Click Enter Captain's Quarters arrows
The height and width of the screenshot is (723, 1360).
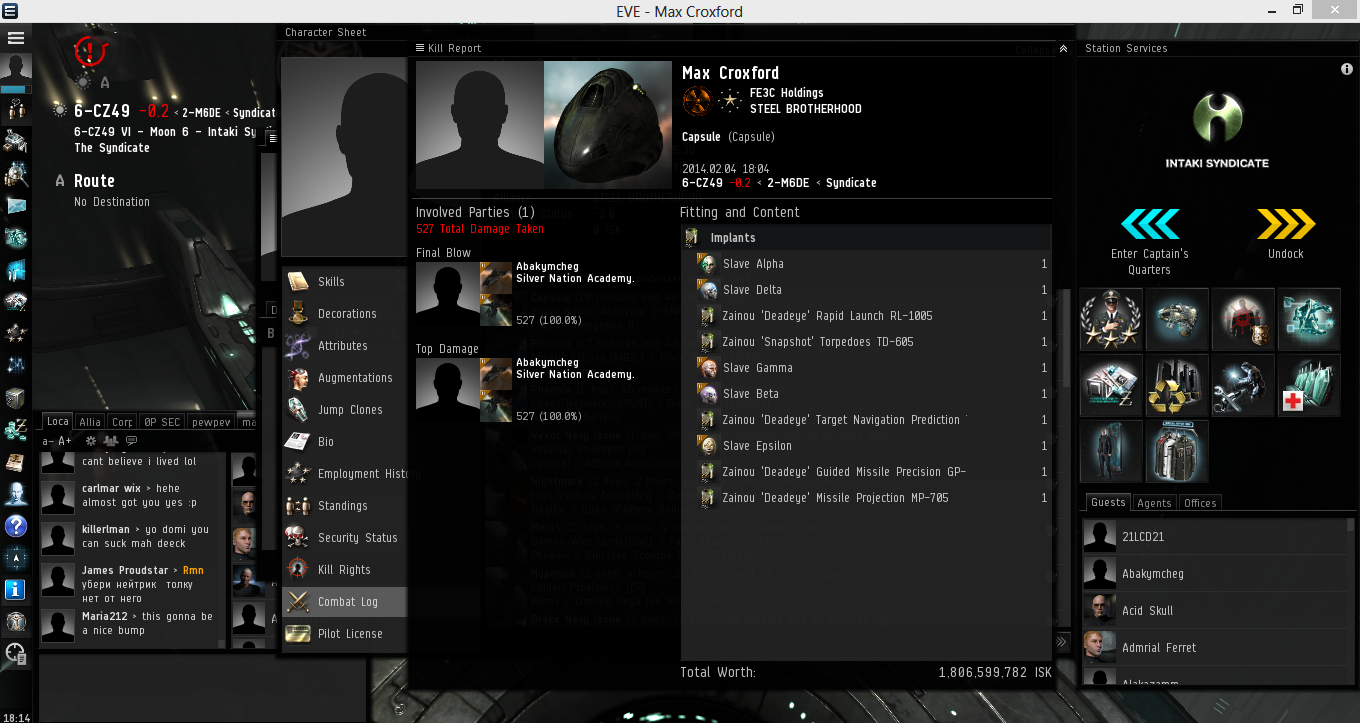1150,225
